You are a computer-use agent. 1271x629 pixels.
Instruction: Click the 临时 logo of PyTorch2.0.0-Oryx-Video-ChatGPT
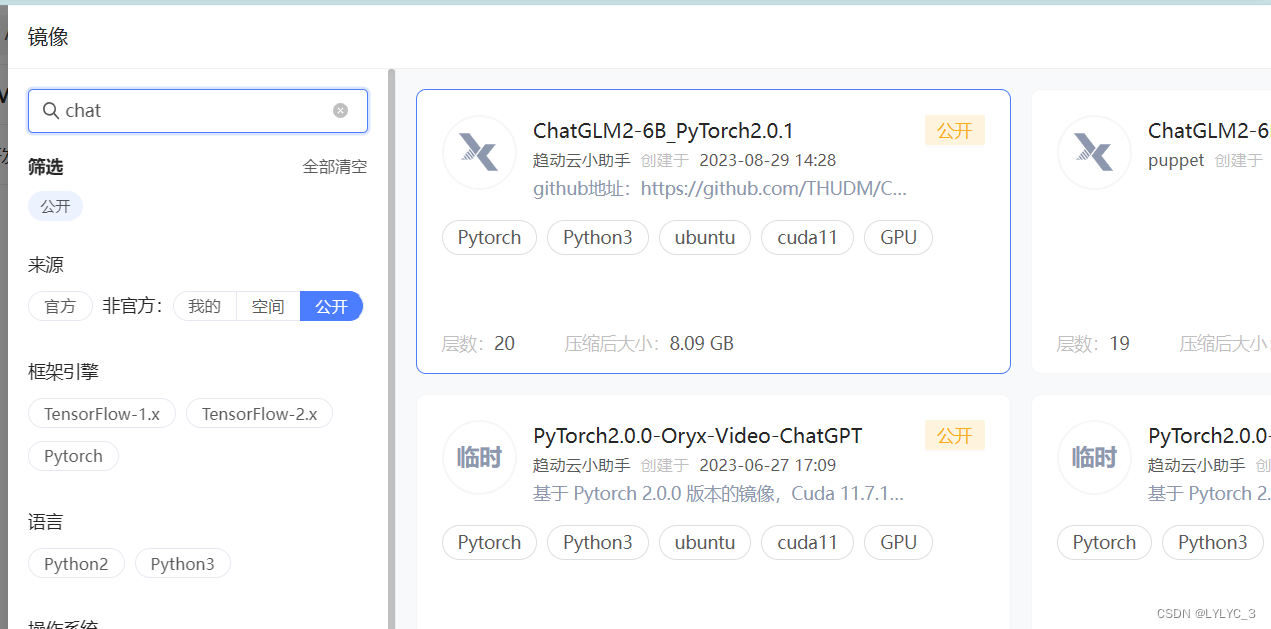click(479, 457)
